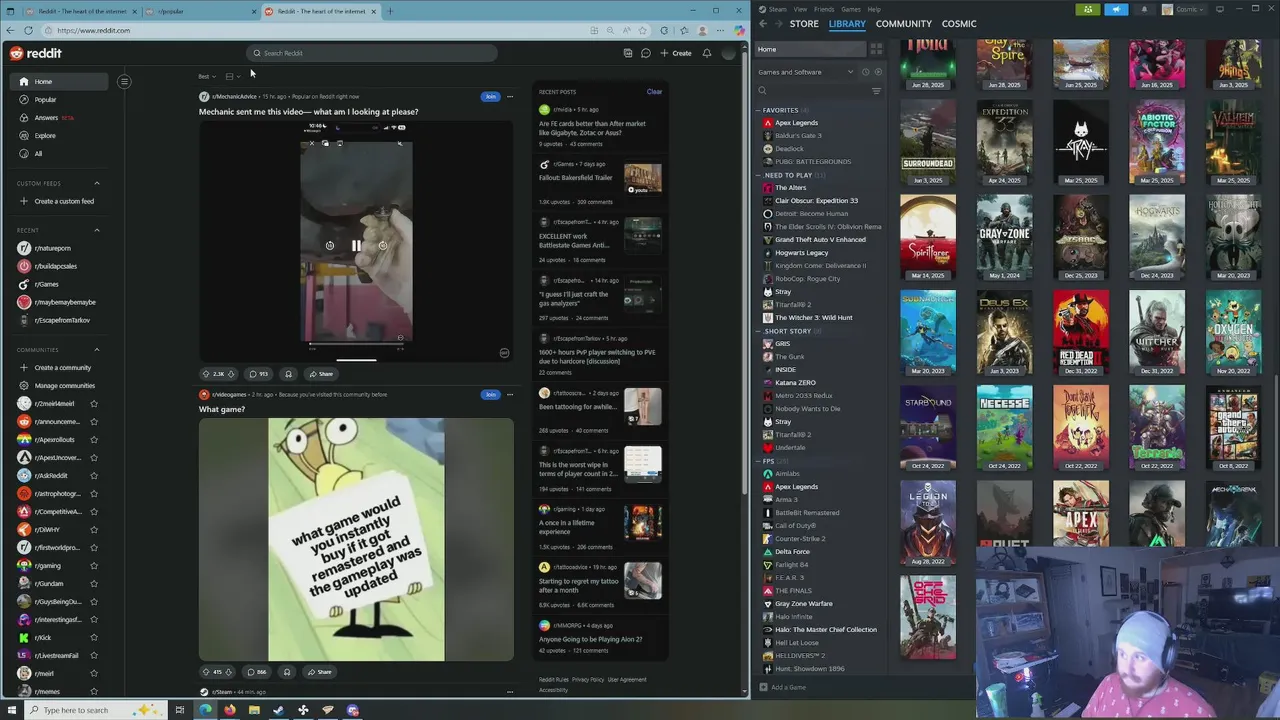The height and width of the screenshot is (720, 1280).
Task: Click Add a Game in Steam
Action: 783,688
